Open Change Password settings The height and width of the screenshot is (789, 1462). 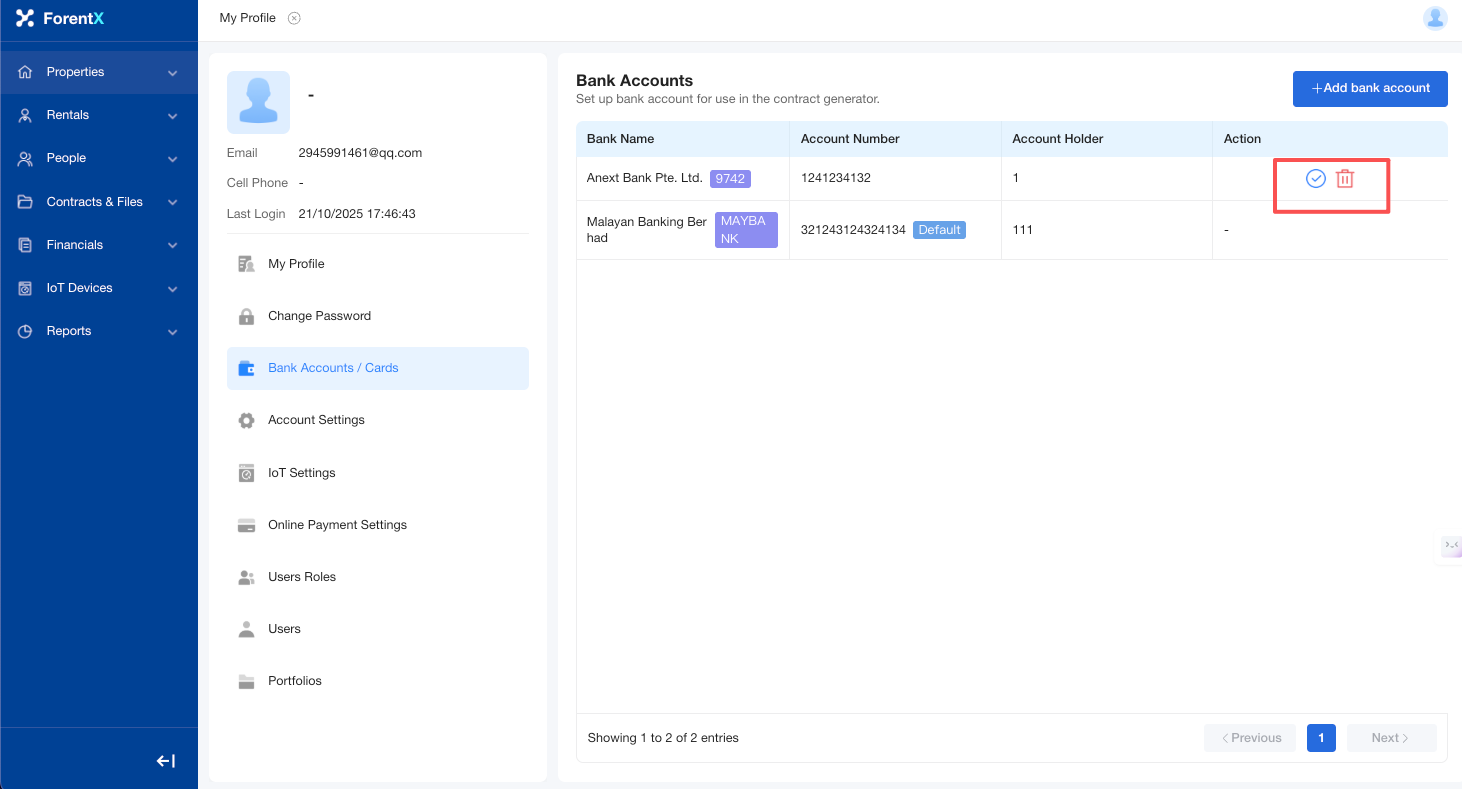tap(319, 316)
